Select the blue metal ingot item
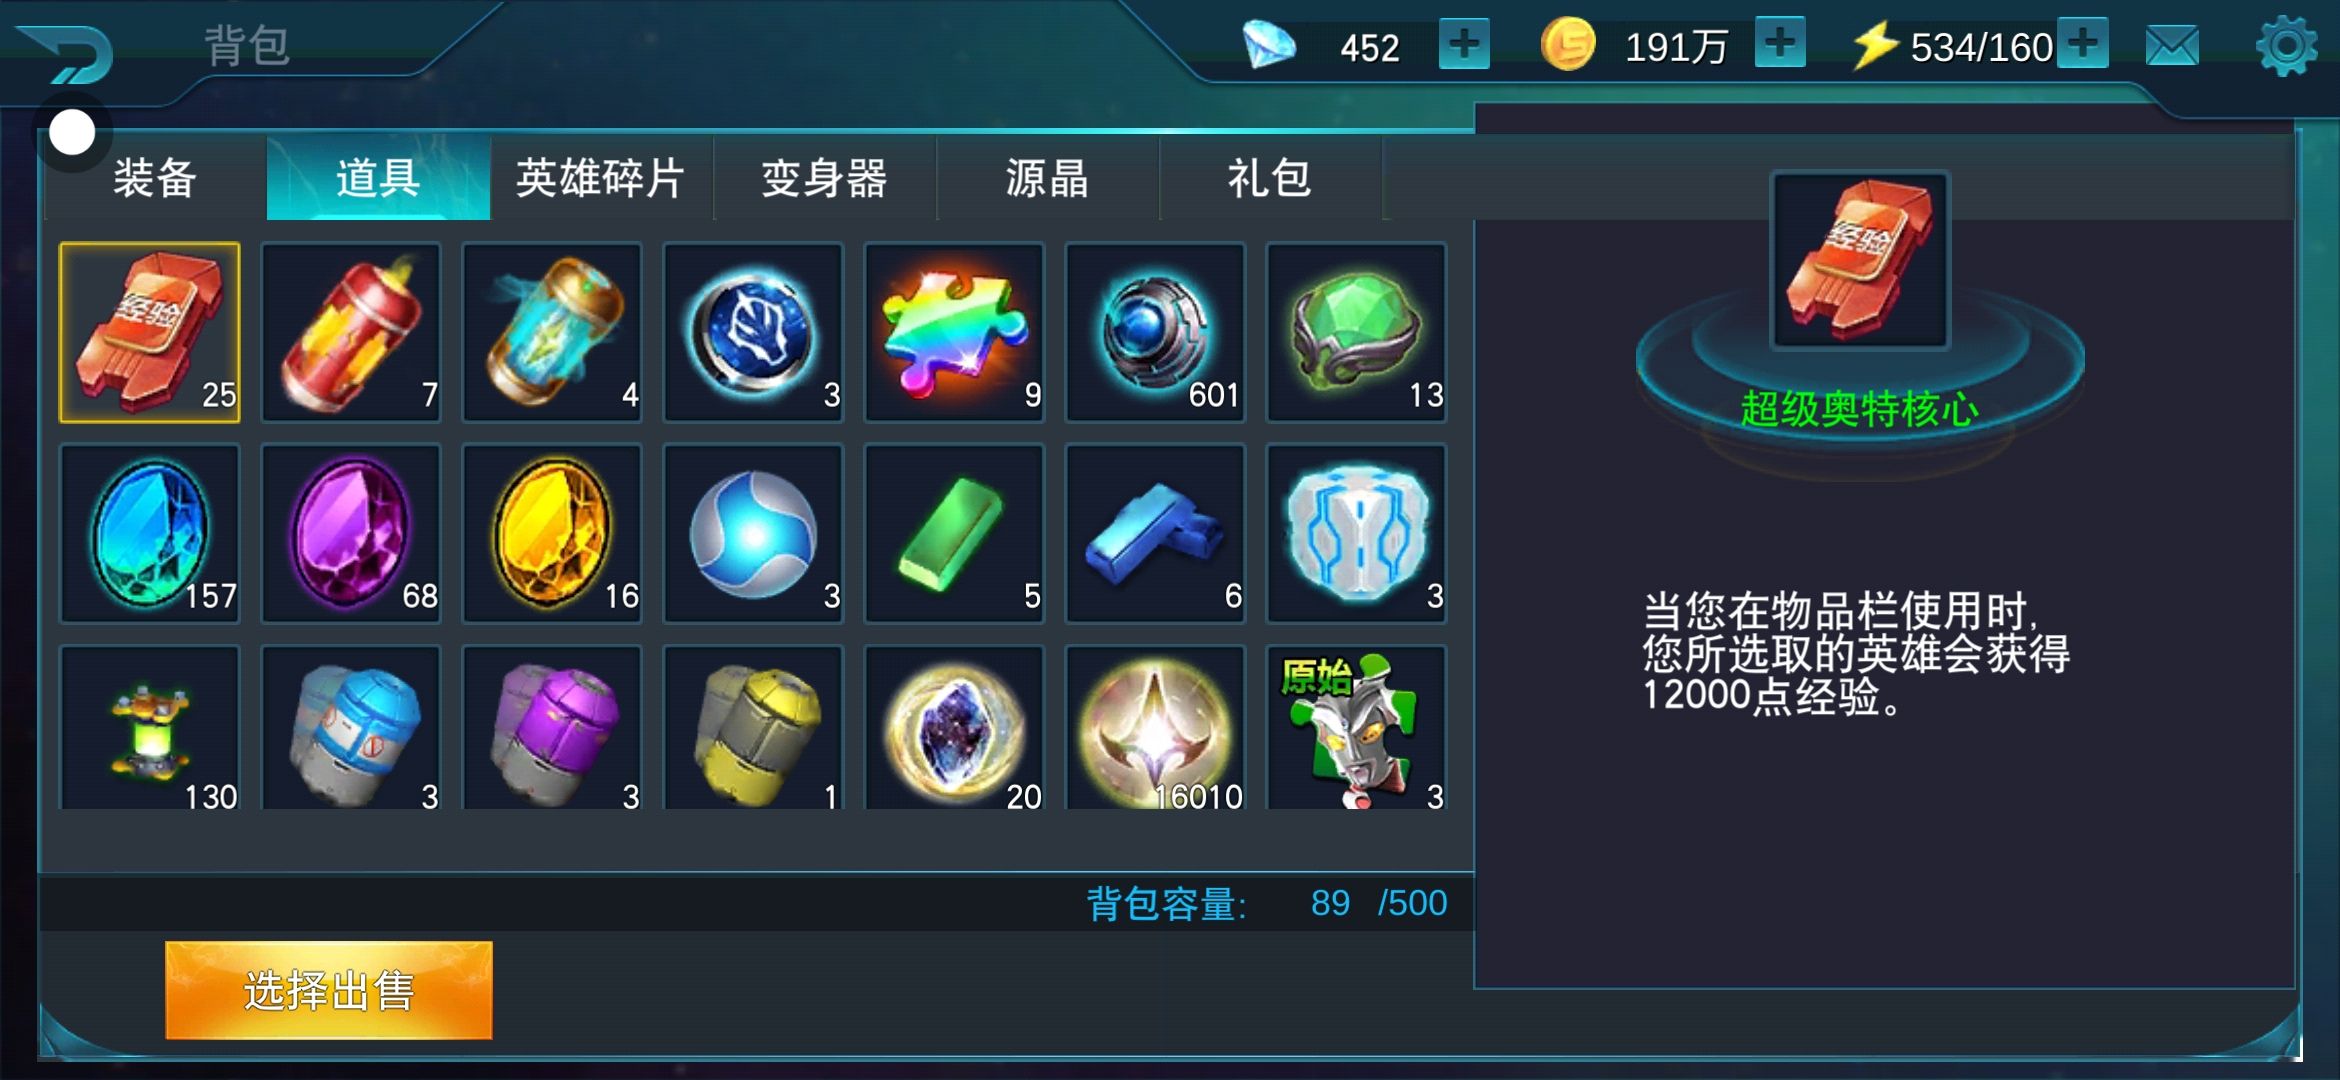This screenshot has width=2340, height=1080. [x=1155, y=533]
